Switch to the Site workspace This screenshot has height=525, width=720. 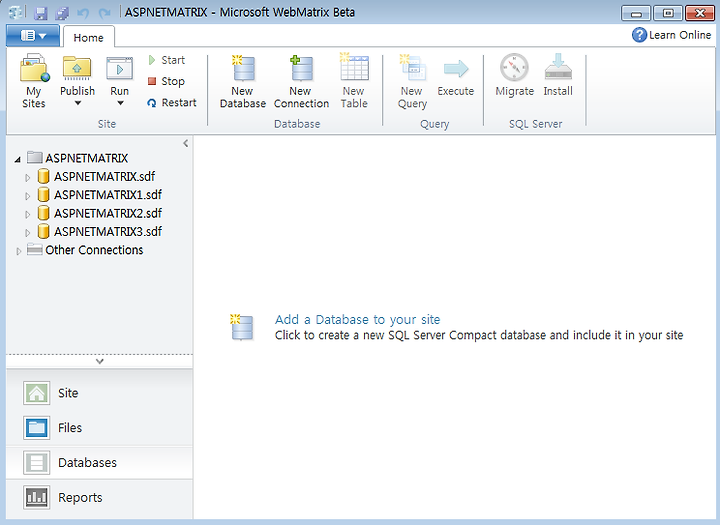(99, 393)
